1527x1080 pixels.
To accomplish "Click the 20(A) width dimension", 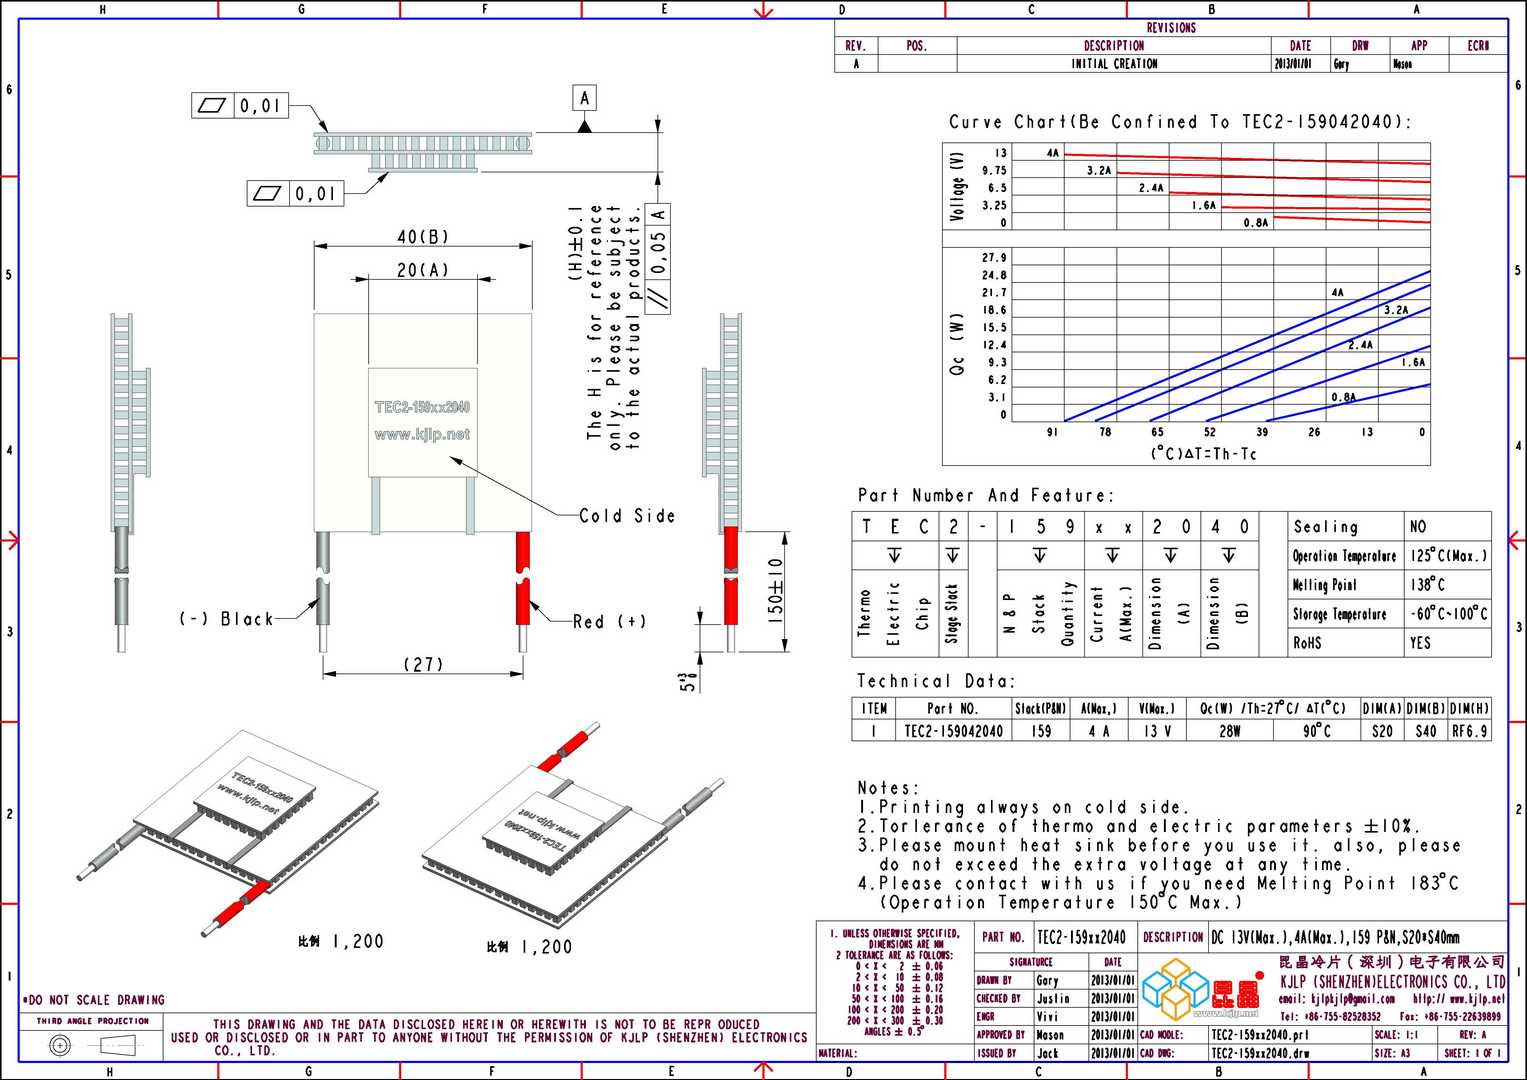I will tap(423, 270).
